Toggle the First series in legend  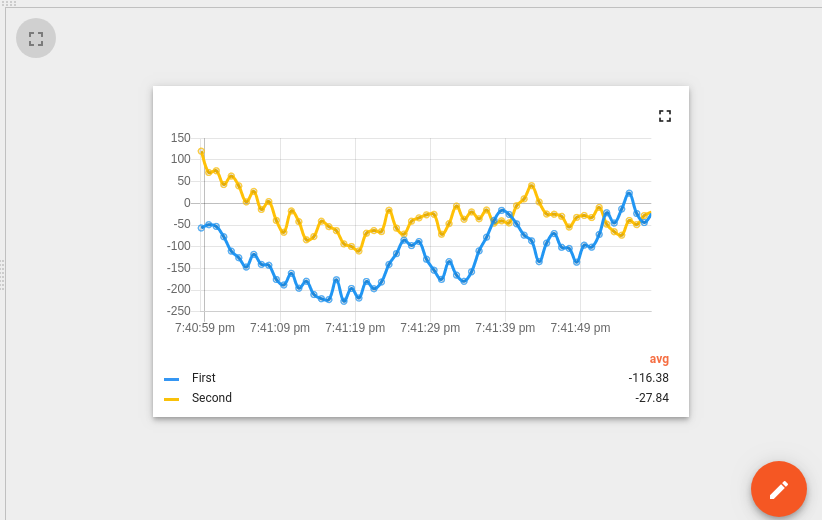(203, 378)
